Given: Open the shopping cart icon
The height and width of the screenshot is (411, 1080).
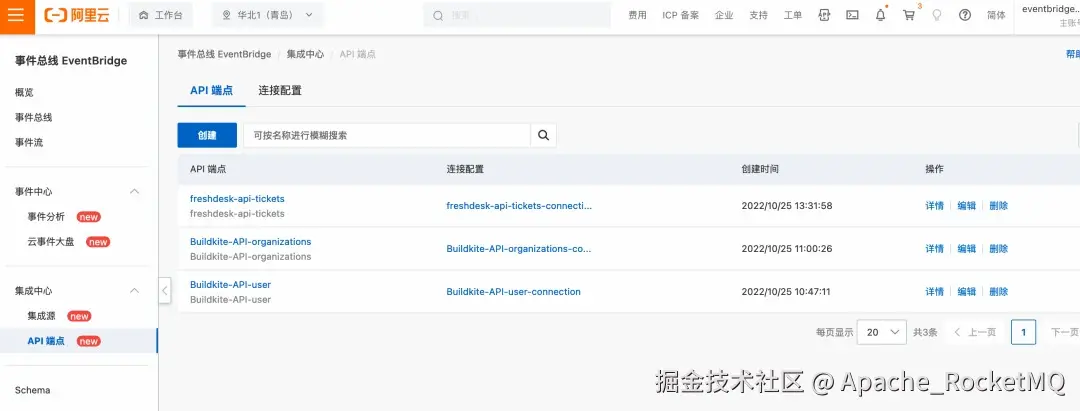Looking at the screenshot, I should (x=909, y=15).
